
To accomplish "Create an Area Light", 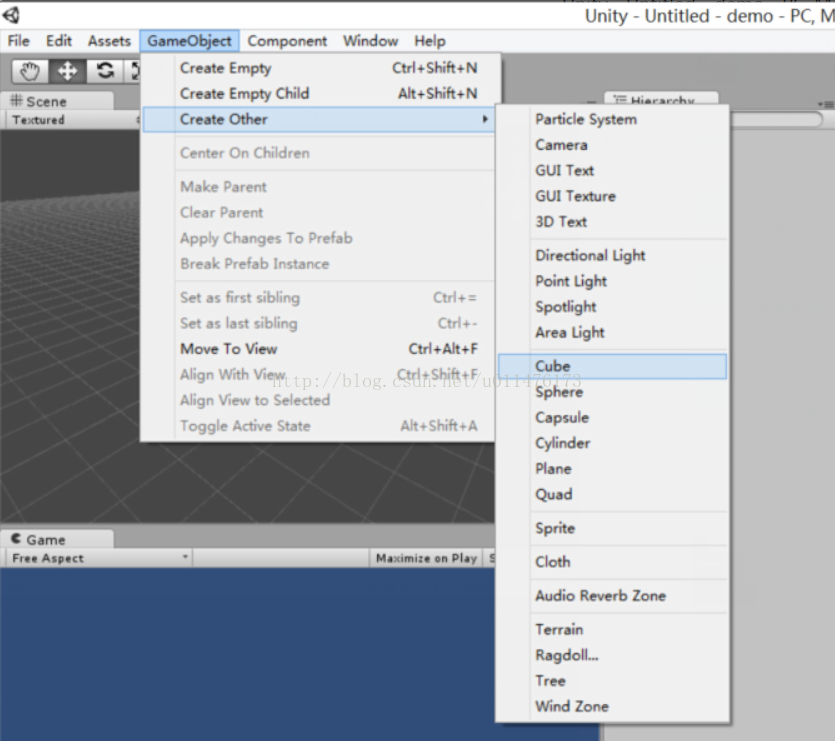I will (612, 332).
